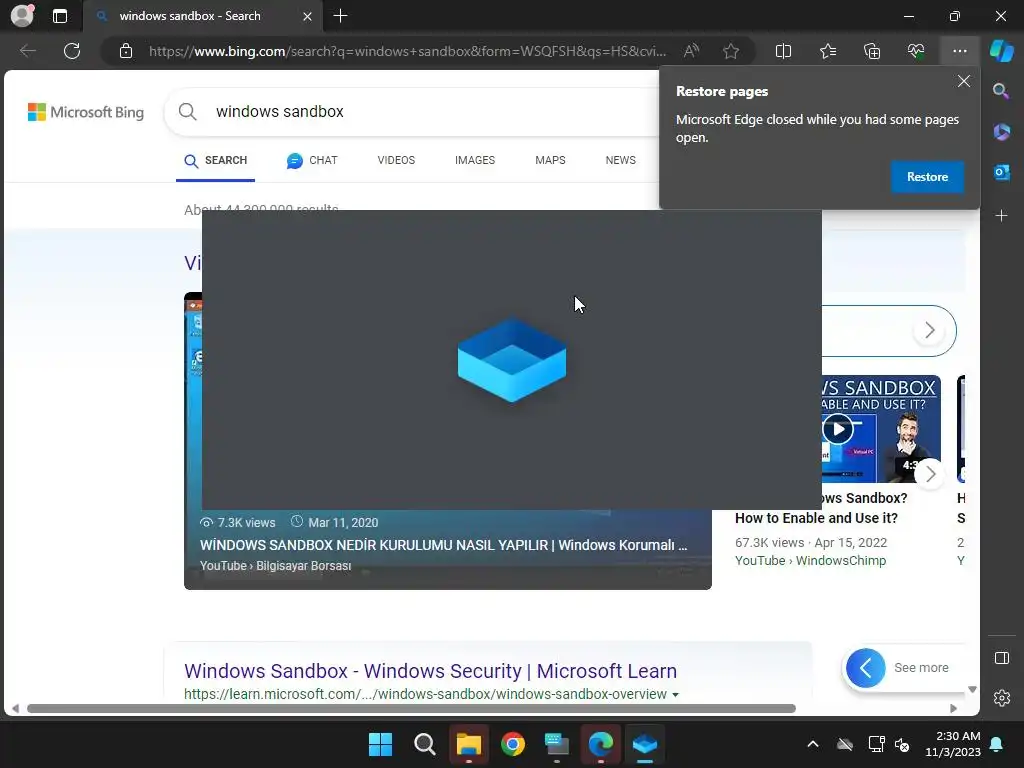Open sidebar settings gear icon
The height and width of the screenshot is (768, 1024).
pos(1001,698)
